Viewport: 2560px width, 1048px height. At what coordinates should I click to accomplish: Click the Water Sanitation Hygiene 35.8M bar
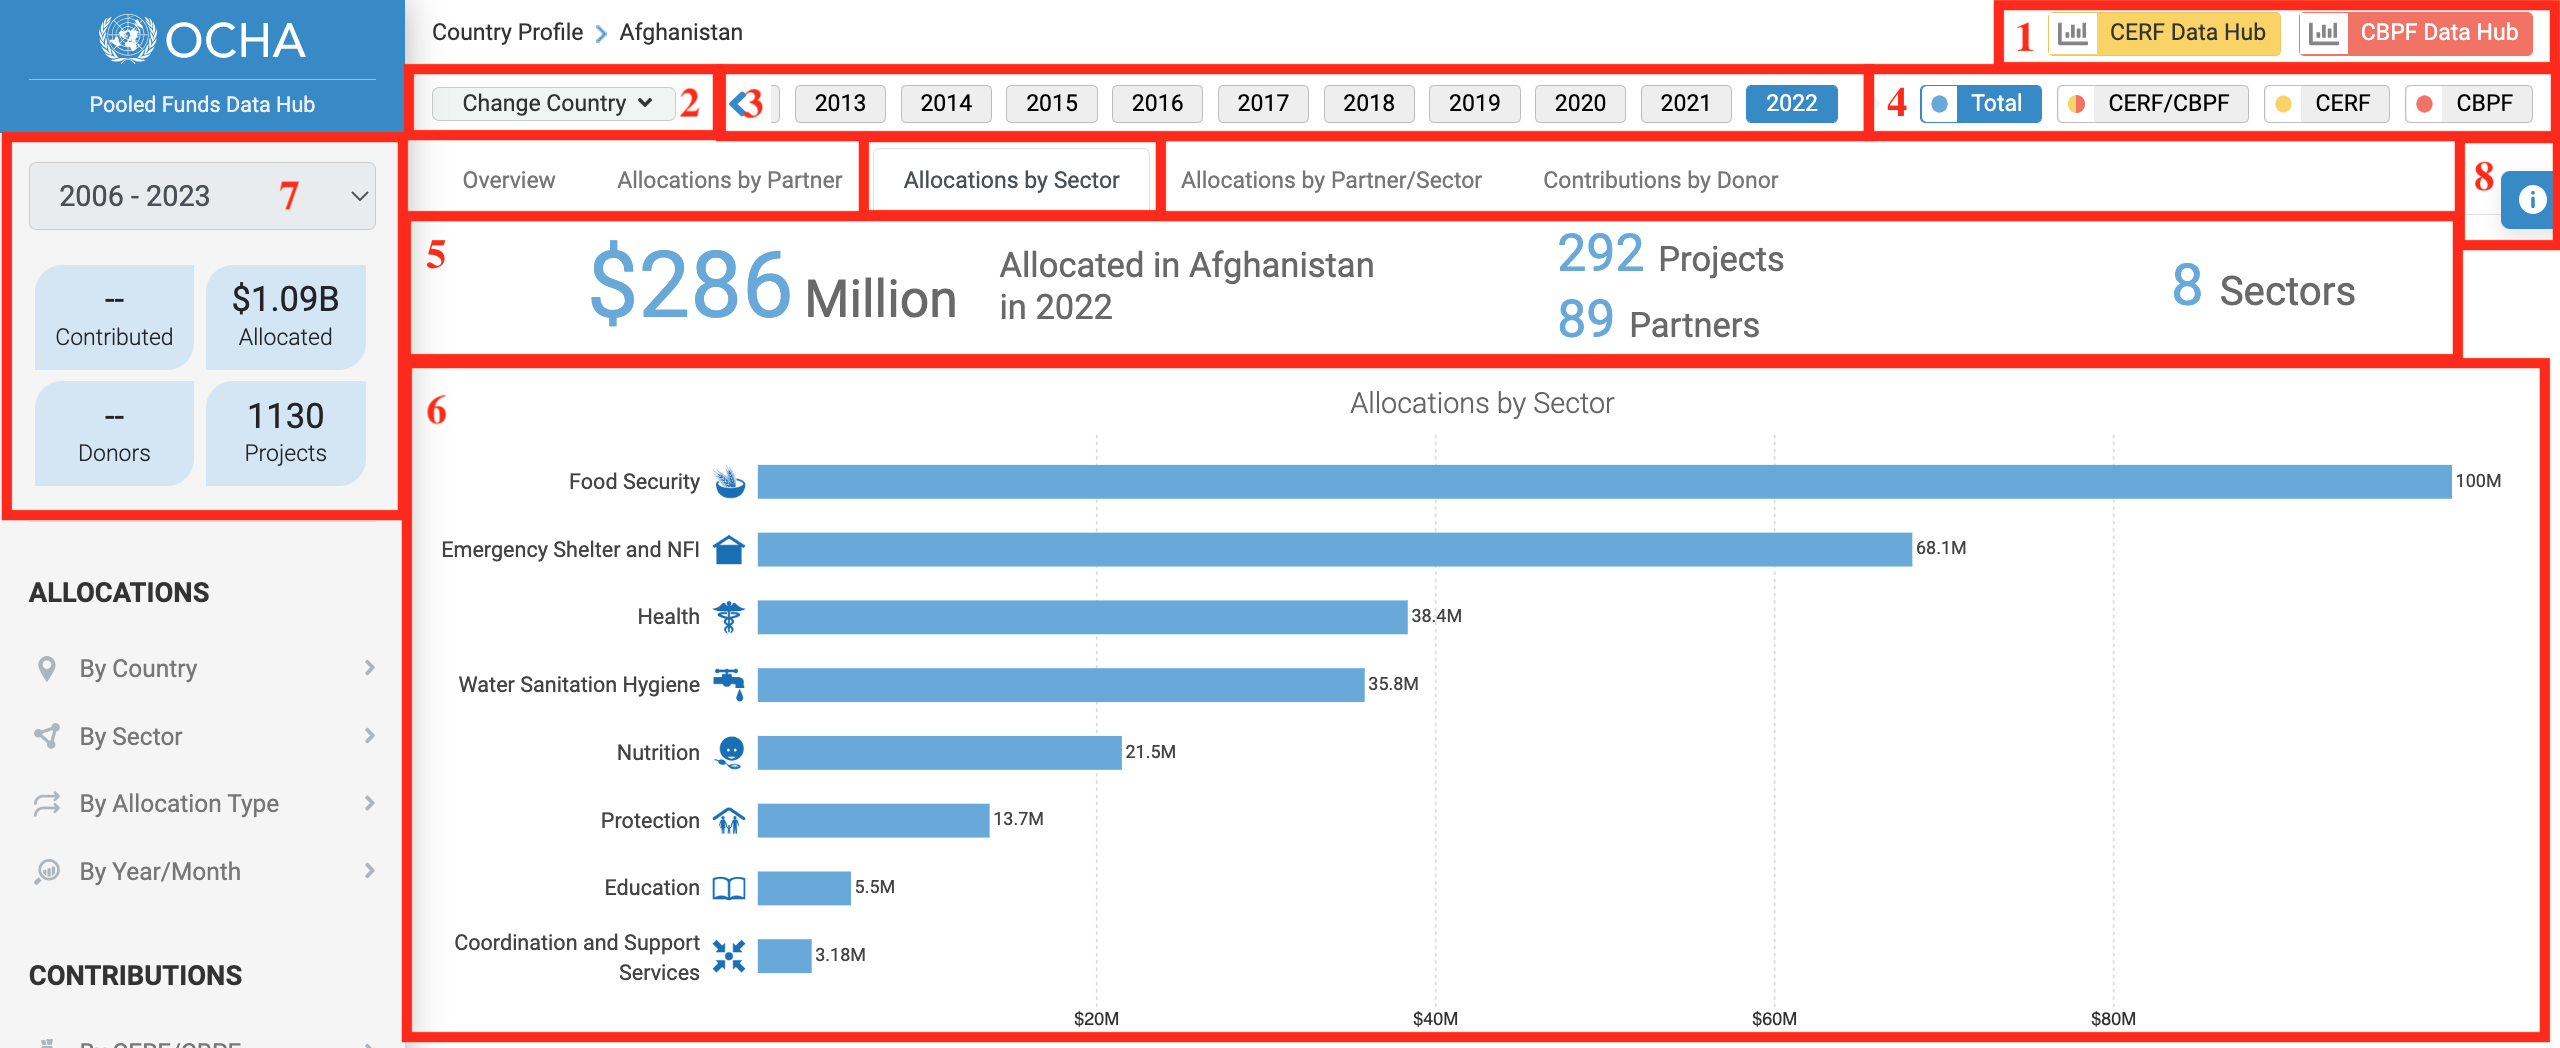click(x=1061, y=684)
